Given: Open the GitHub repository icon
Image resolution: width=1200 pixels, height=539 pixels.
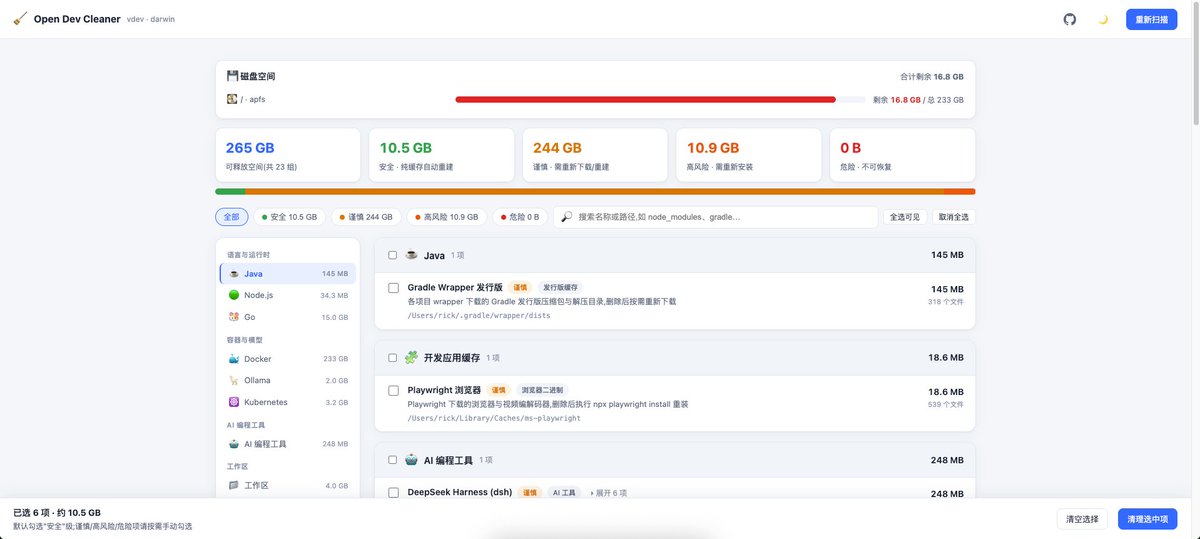Looking at the screenshot, I should [1070, 19].
